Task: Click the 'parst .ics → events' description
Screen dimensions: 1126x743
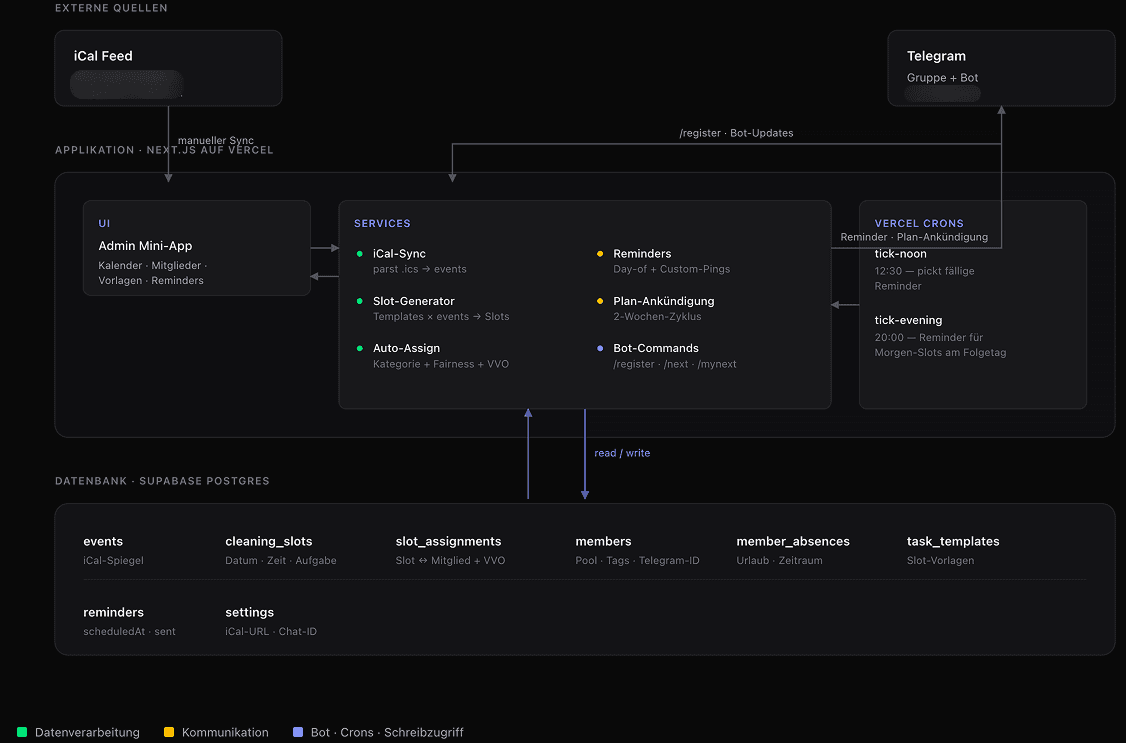Action: (419, 269)
